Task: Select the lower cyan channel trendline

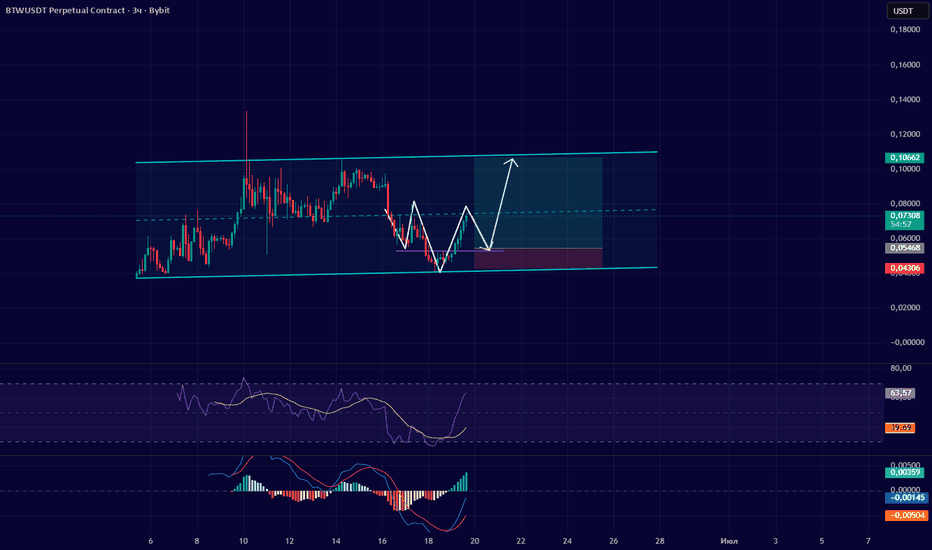Action: coord(396,272)
